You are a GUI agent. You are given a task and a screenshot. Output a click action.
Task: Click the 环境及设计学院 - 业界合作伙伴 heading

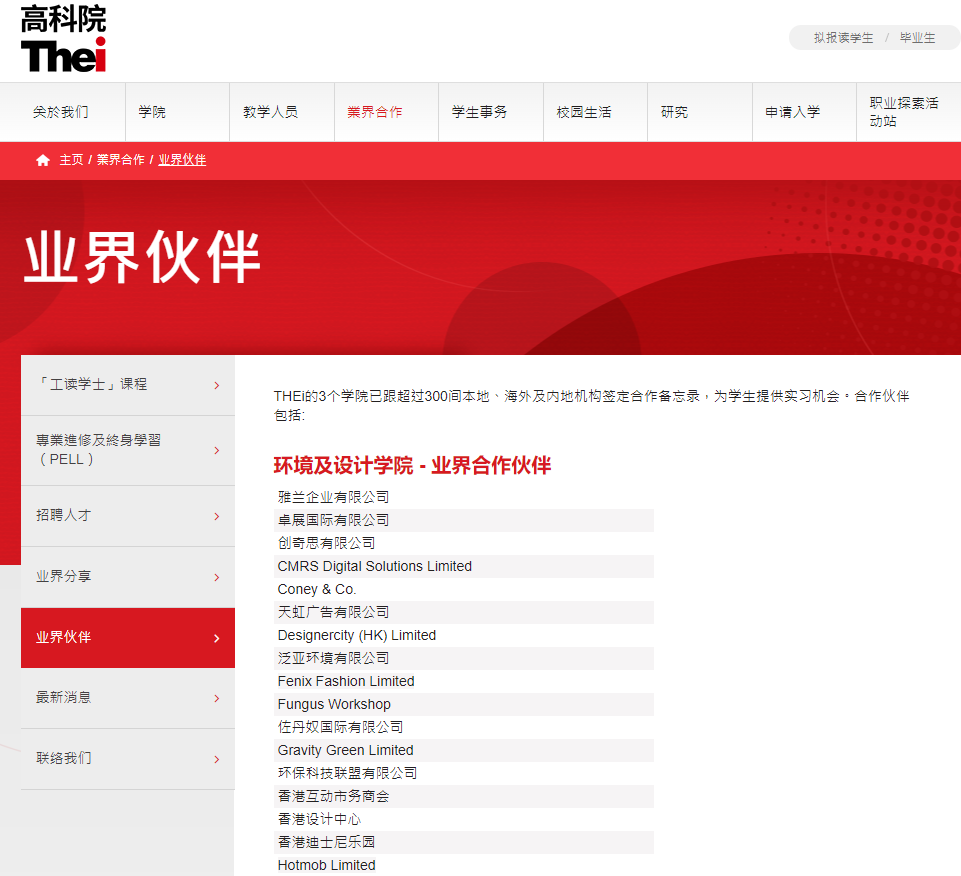click(x=412, y=466)
